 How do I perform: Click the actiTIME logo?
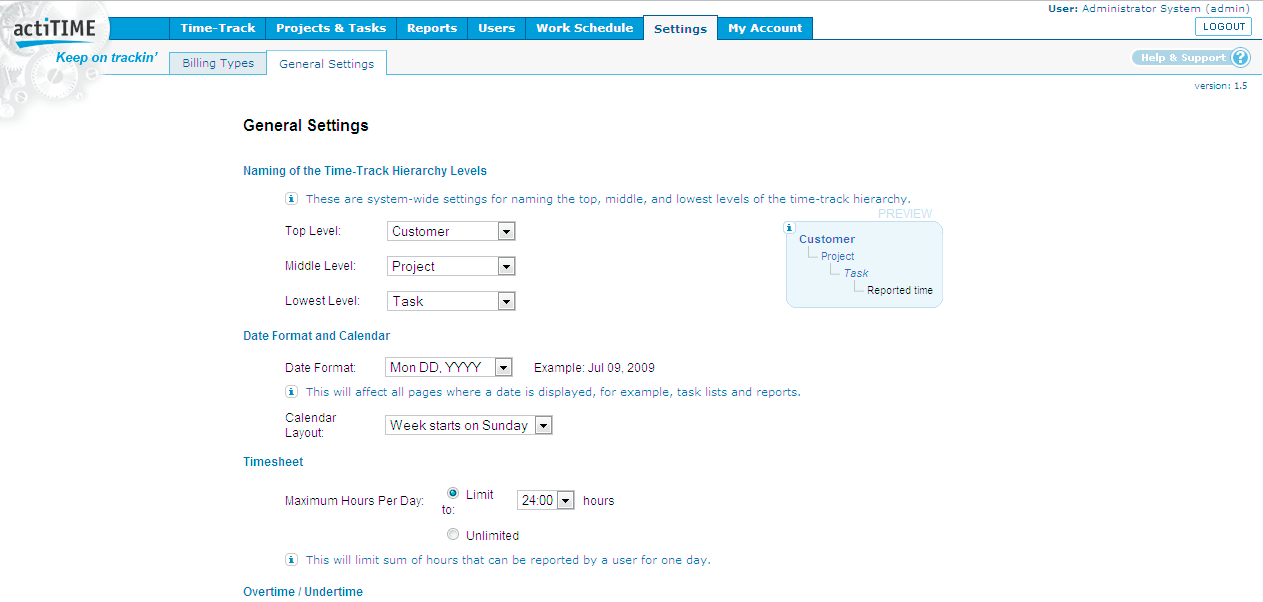point(55,29)
